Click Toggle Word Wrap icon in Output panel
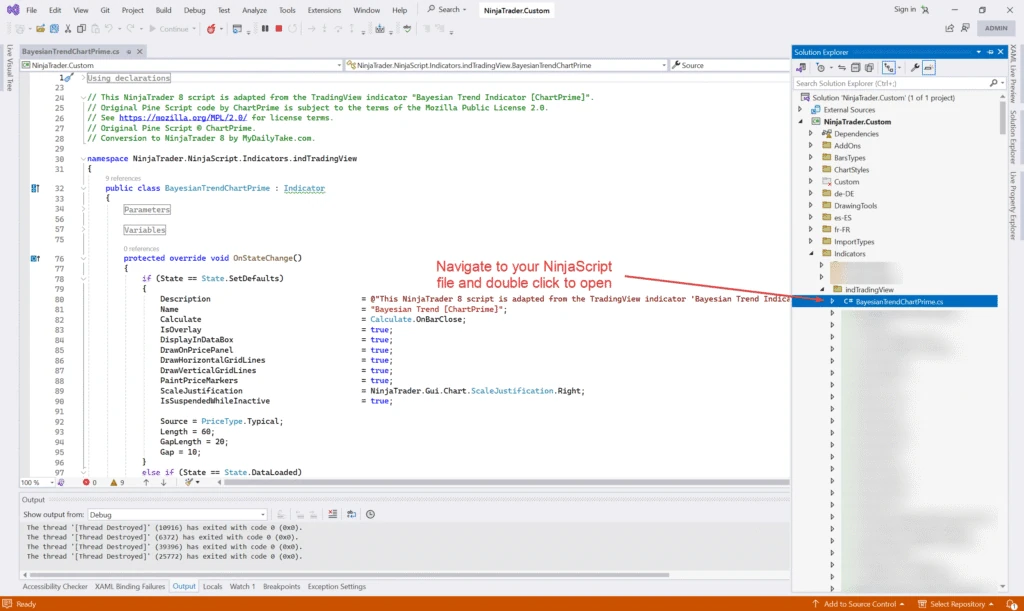 [x=351, y=514]
